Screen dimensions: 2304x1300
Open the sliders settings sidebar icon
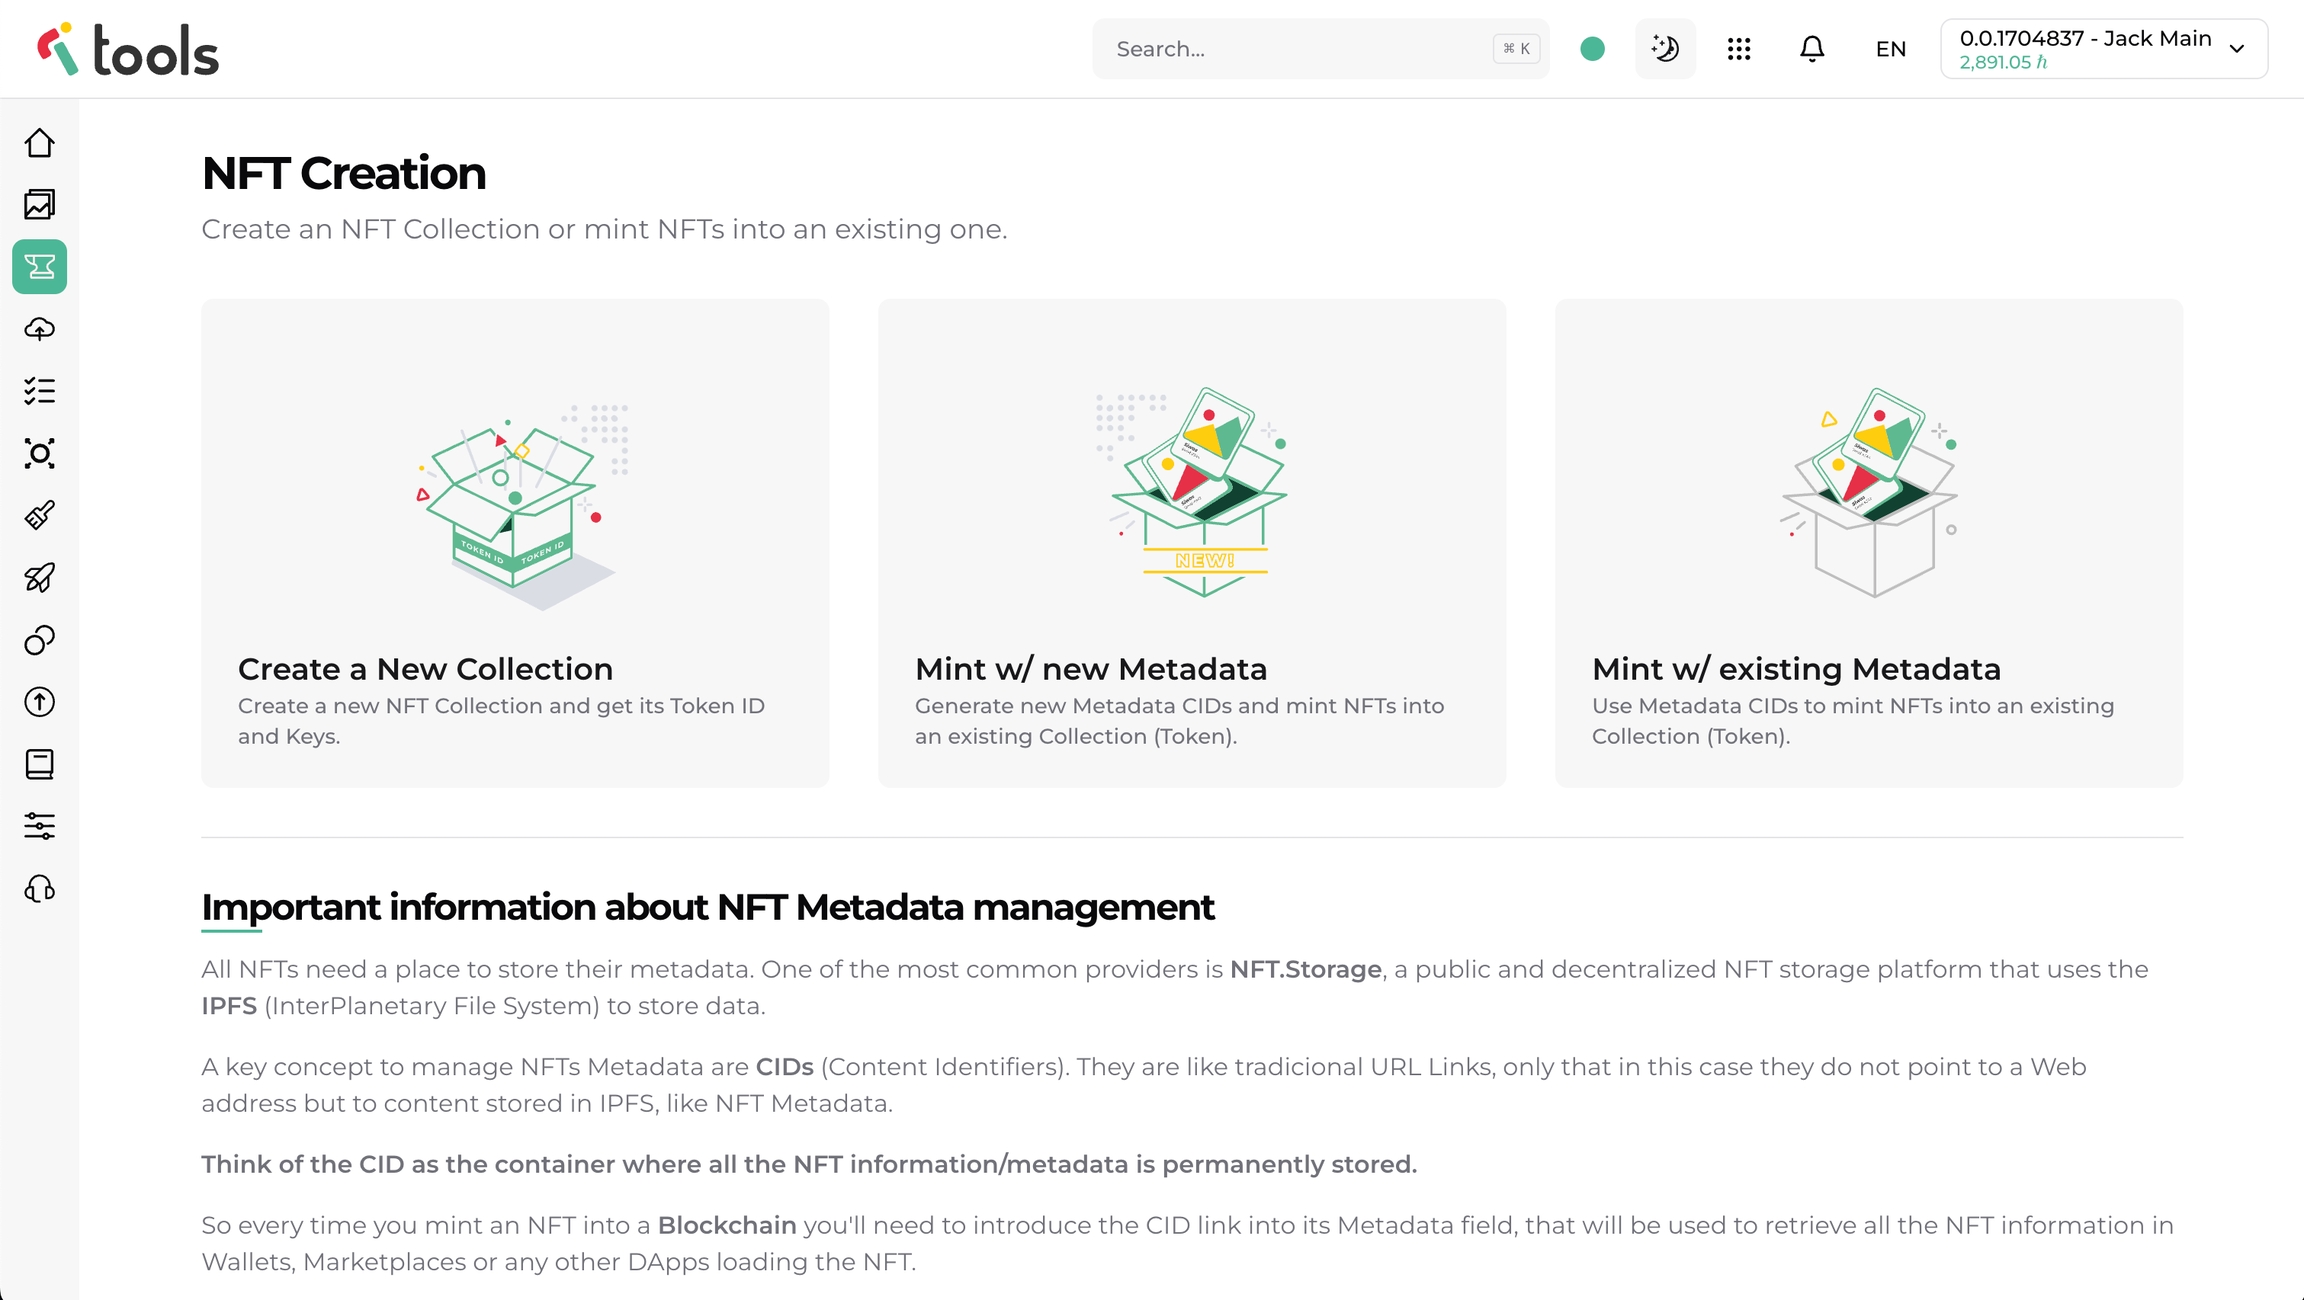tap(40, 826)
